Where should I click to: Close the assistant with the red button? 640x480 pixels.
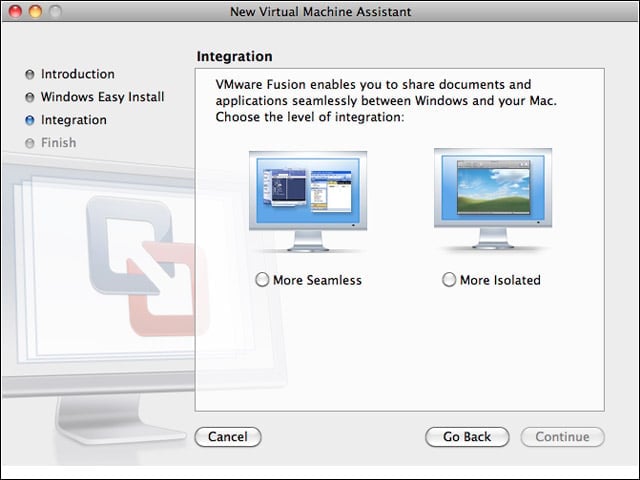tap(15, 11)
